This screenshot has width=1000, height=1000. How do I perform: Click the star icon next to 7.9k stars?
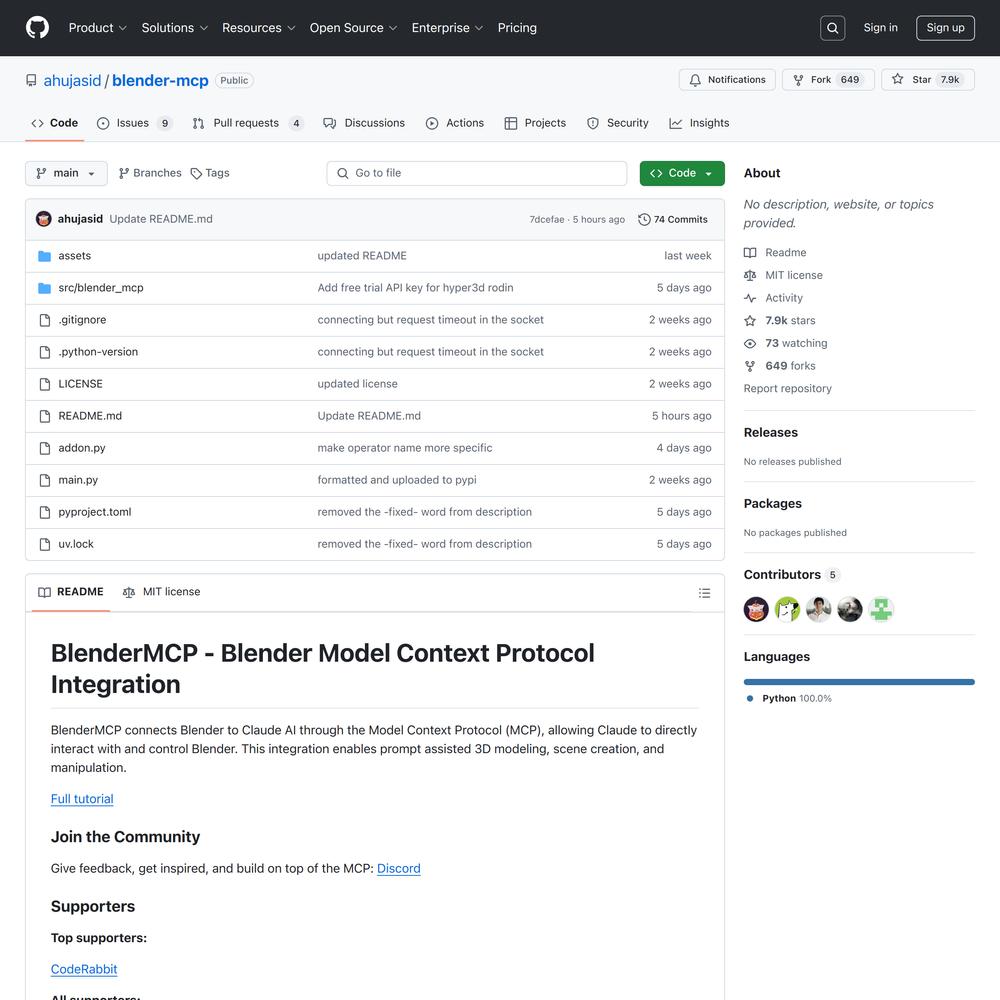coord(750,320)
